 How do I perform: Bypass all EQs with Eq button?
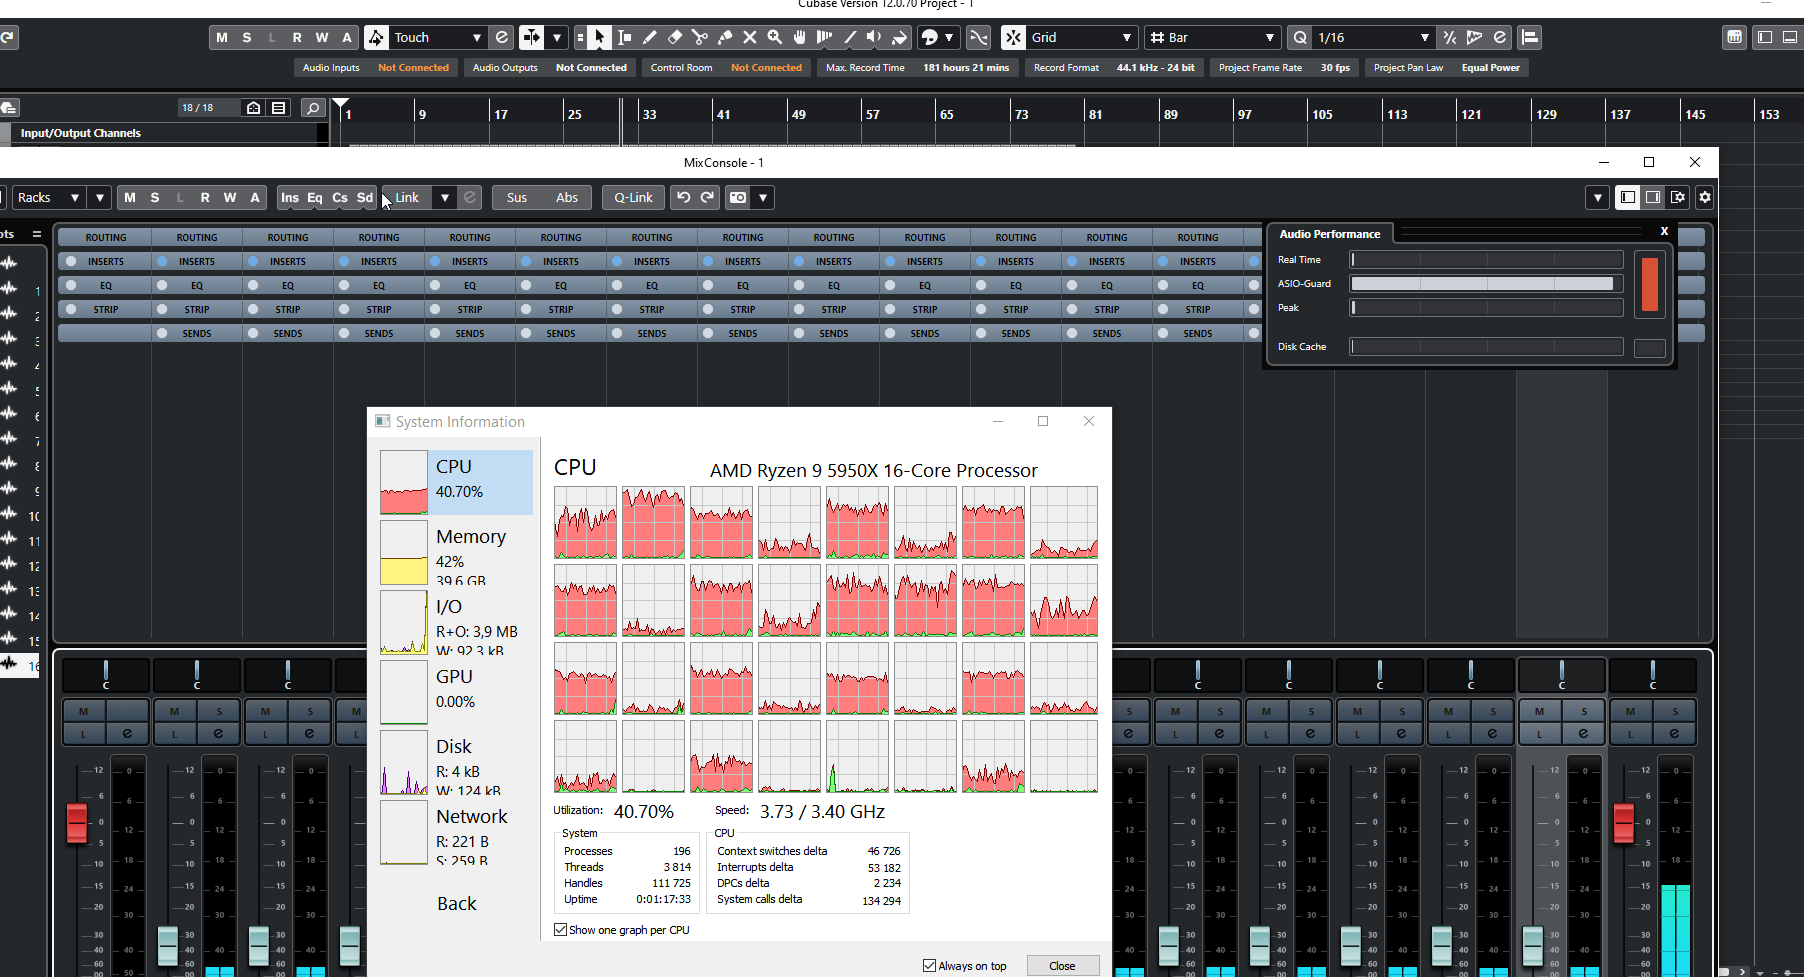(x=315, y=198)
